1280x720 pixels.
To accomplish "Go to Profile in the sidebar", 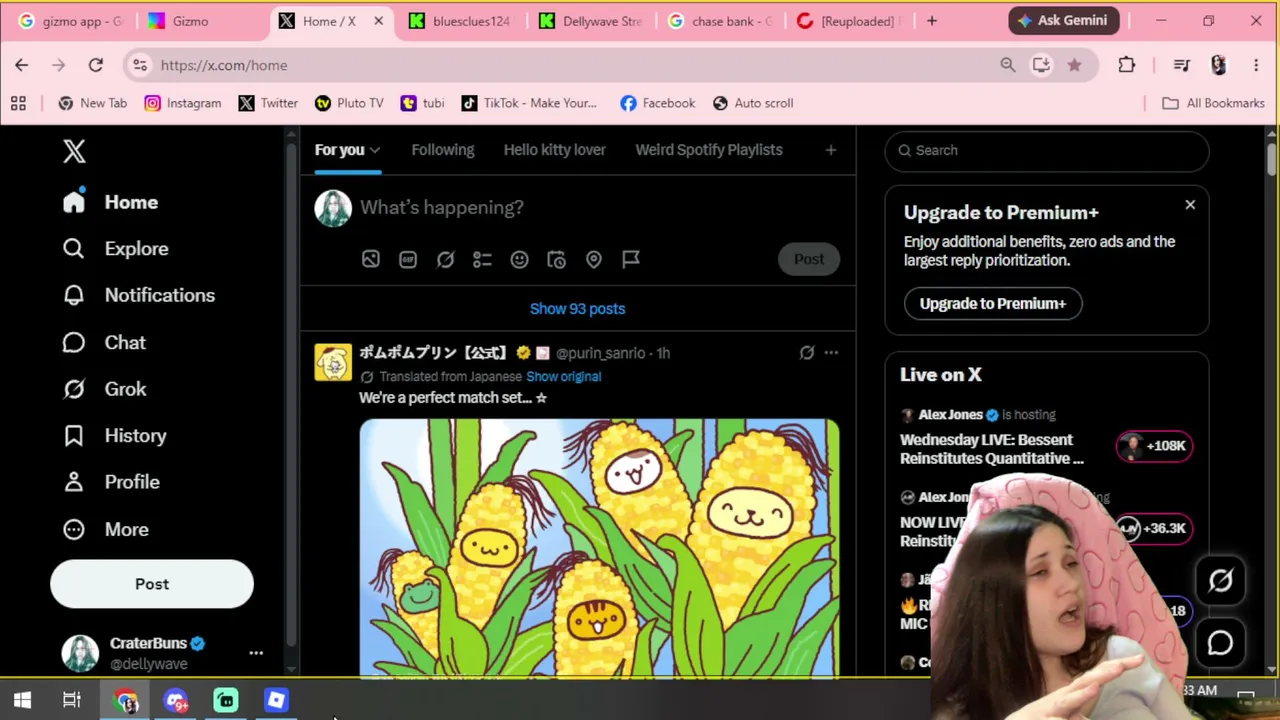I will (110, 482).
